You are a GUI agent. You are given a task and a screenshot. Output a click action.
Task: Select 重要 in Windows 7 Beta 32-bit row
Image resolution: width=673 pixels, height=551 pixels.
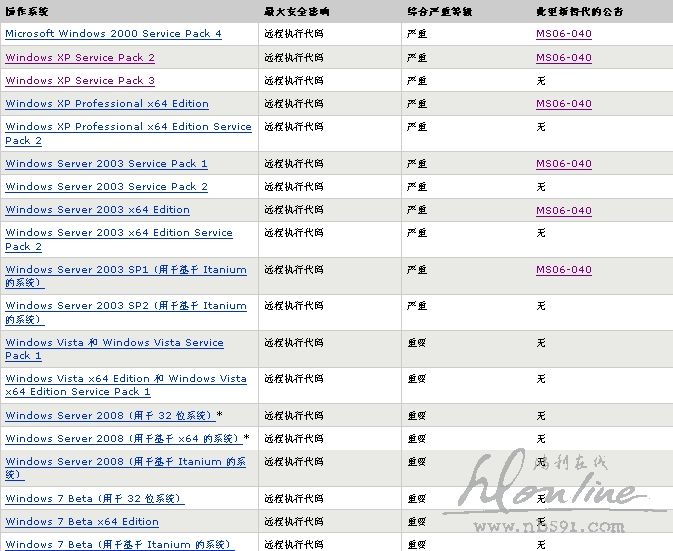[x=417, y=499]
